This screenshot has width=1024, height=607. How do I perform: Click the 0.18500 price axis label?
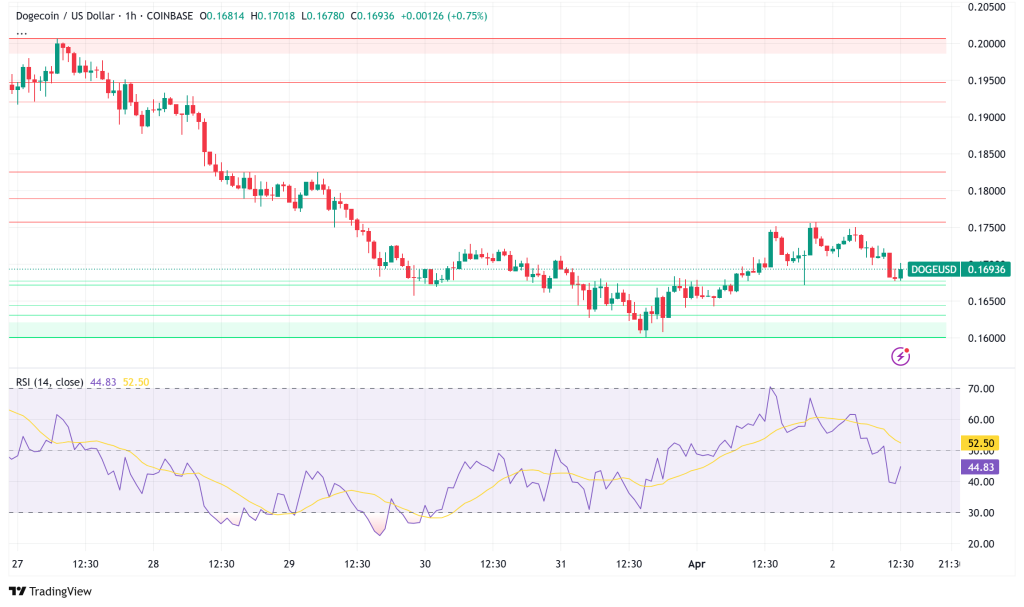[986, 154]
